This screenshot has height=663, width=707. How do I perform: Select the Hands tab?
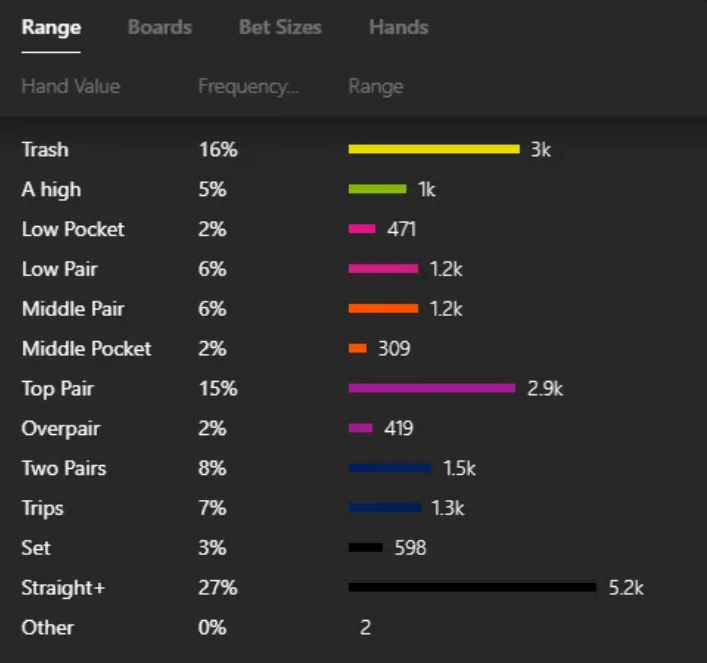coord(398,27)
